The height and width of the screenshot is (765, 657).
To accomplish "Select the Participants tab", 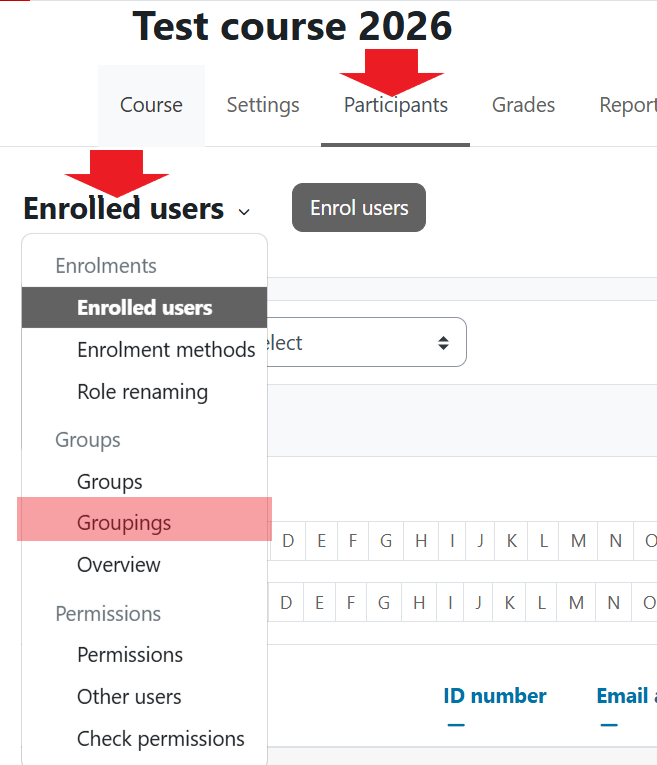I will [395, 105].
